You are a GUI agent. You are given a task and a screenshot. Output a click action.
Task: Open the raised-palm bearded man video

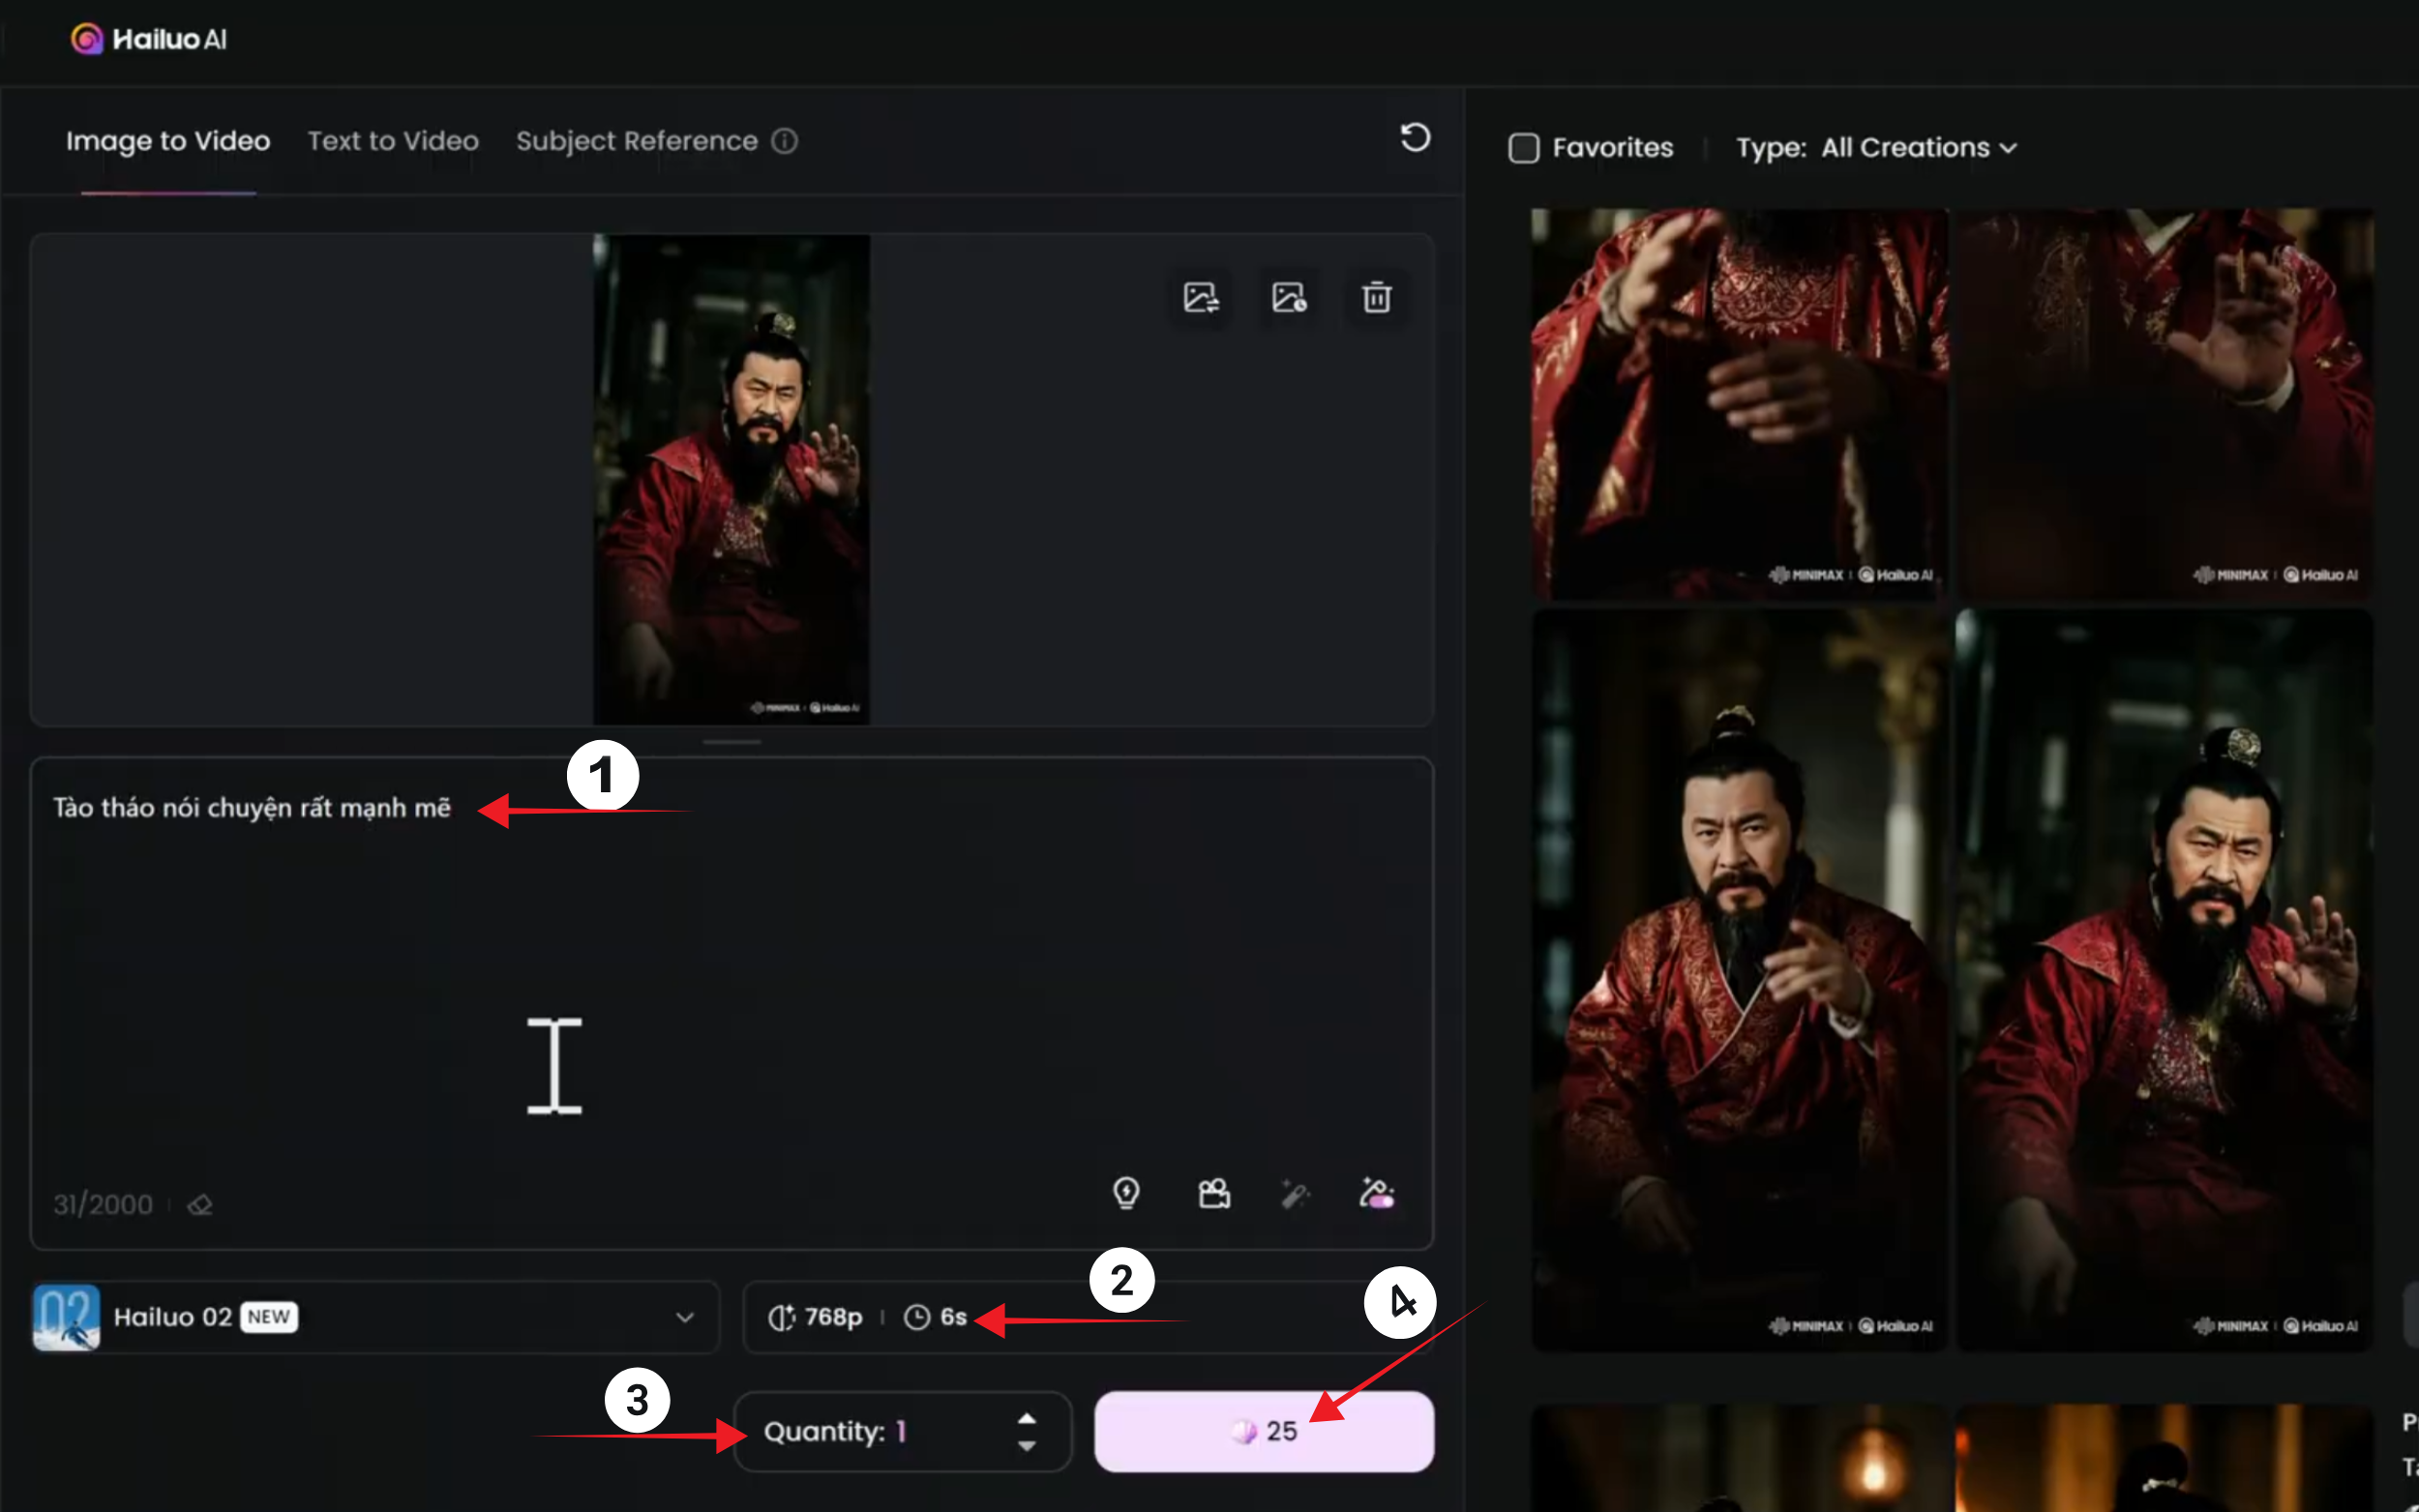tap(2164, 980)
